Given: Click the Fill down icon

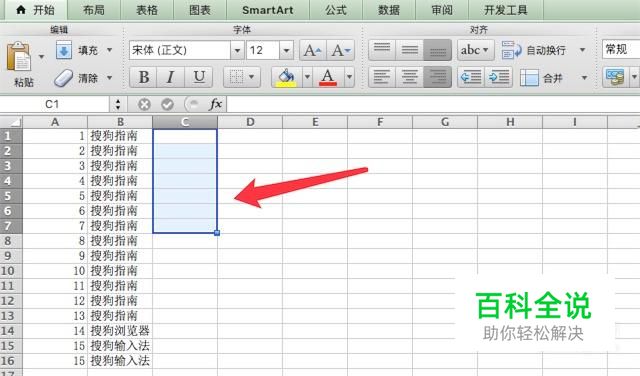Looking at the screenshot, I should (64, 50).
